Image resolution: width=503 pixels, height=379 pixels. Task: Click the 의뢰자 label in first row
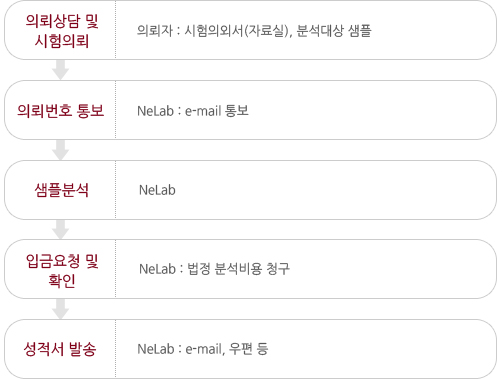tap(155, 31)
